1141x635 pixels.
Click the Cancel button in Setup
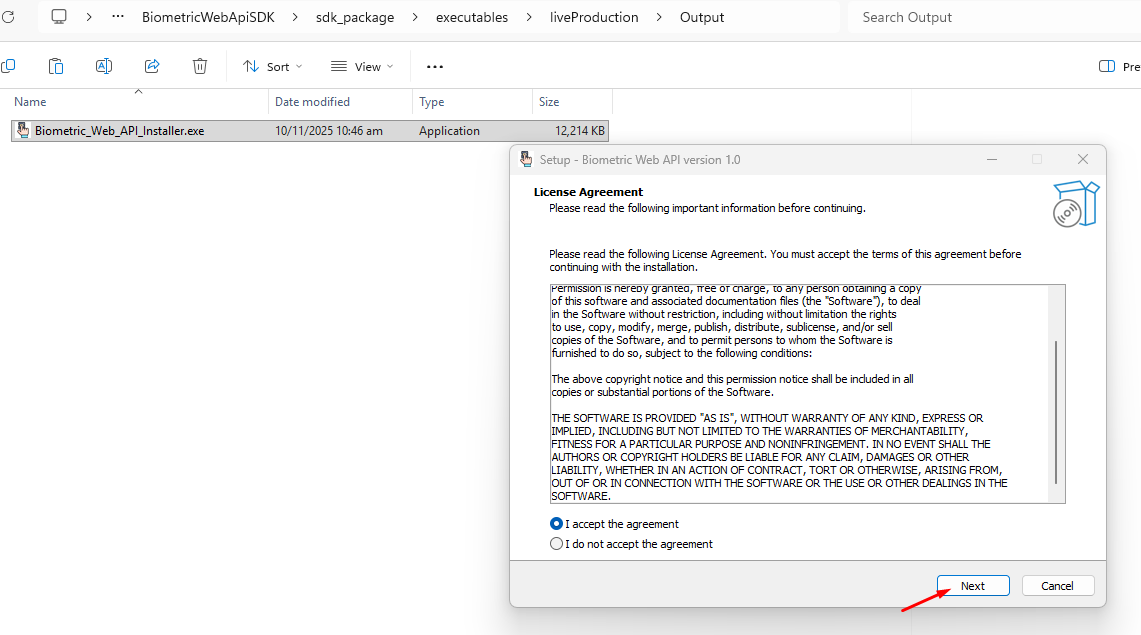click(x=1057, y=586)
